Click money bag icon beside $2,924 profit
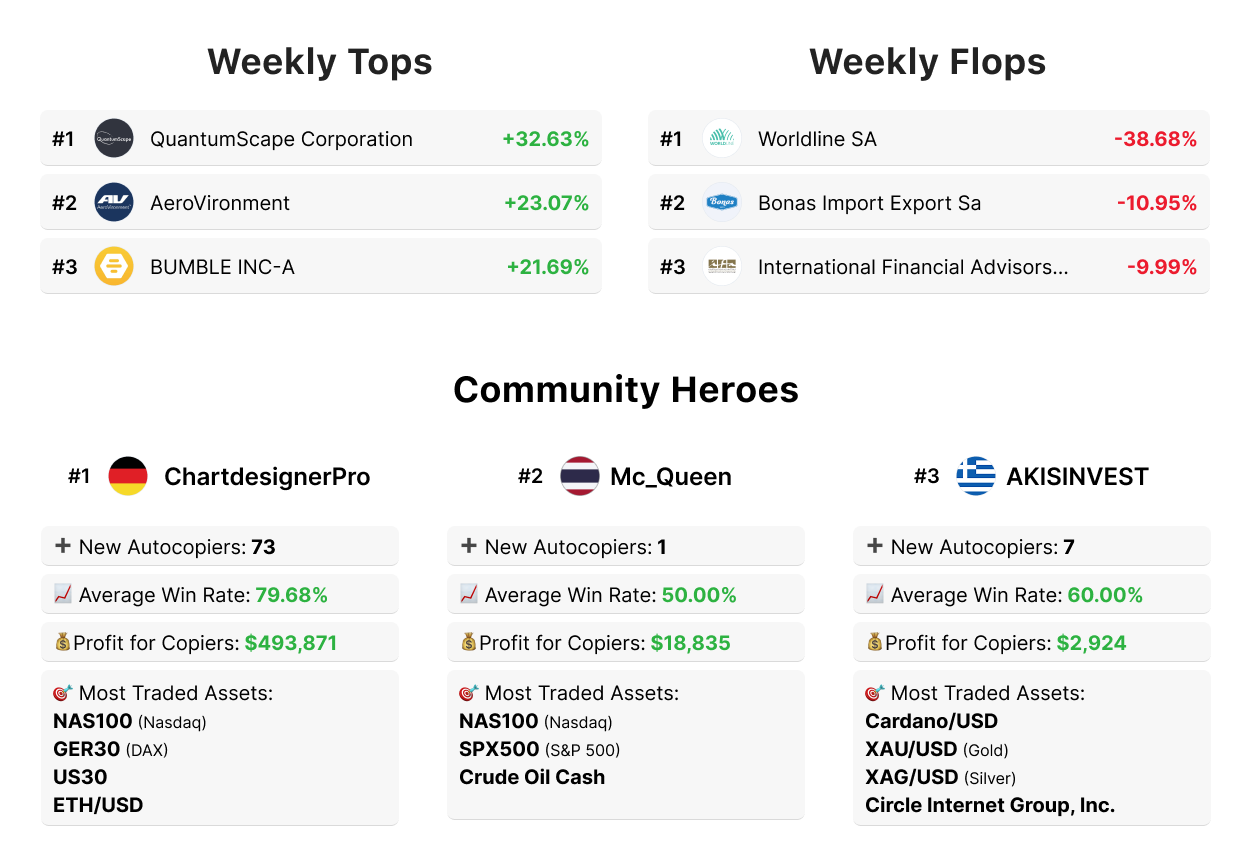 (875, 642)
